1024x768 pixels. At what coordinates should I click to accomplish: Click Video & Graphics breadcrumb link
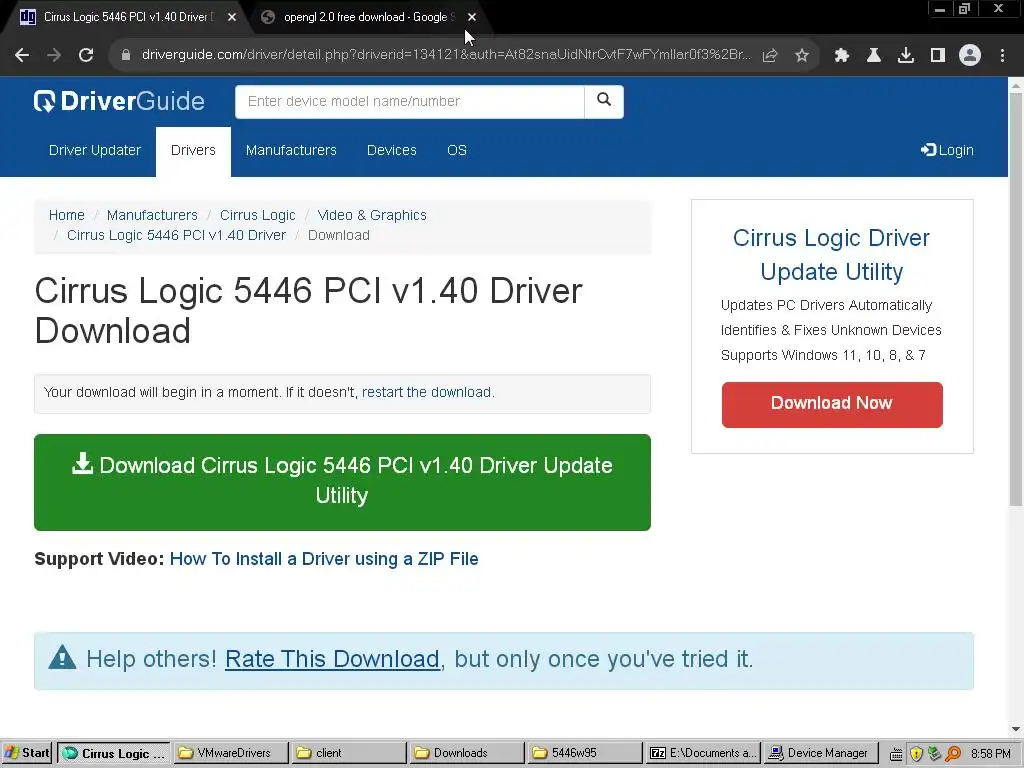point(372,215)
